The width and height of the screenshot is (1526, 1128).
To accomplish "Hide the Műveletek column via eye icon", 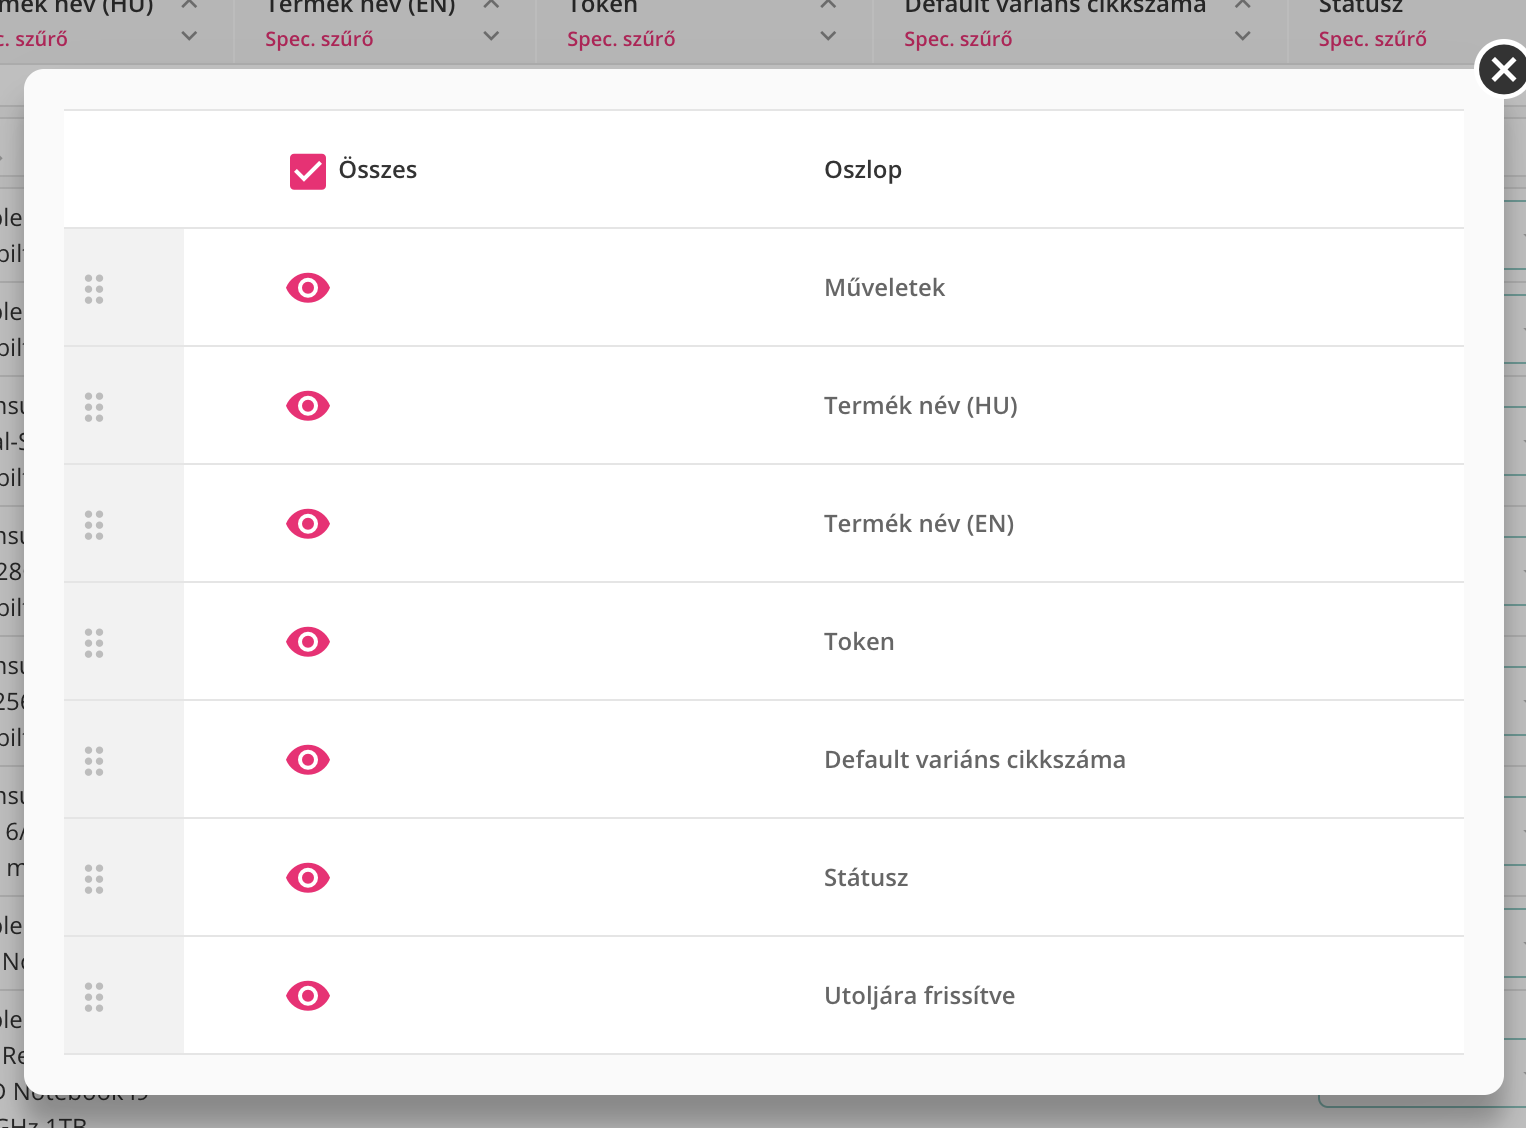I will tap(307, 288).
